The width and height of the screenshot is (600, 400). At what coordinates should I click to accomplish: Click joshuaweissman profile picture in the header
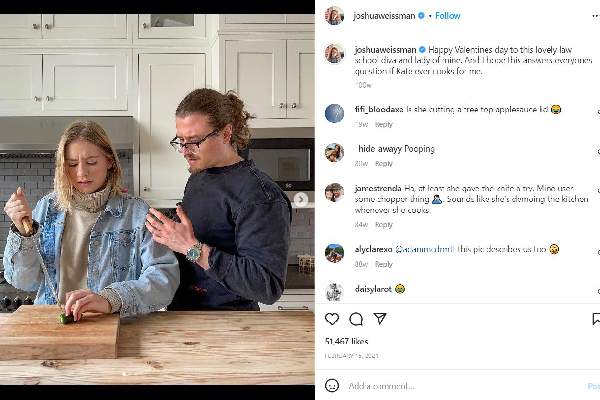[334, 16]
